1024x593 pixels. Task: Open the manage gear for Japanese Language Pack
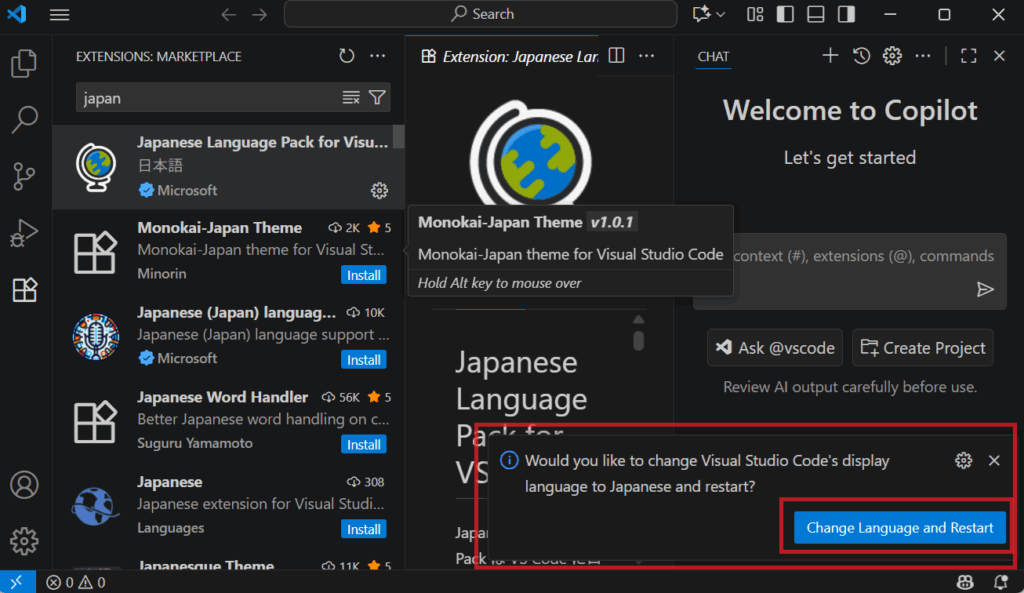click(x=379, y=190)
